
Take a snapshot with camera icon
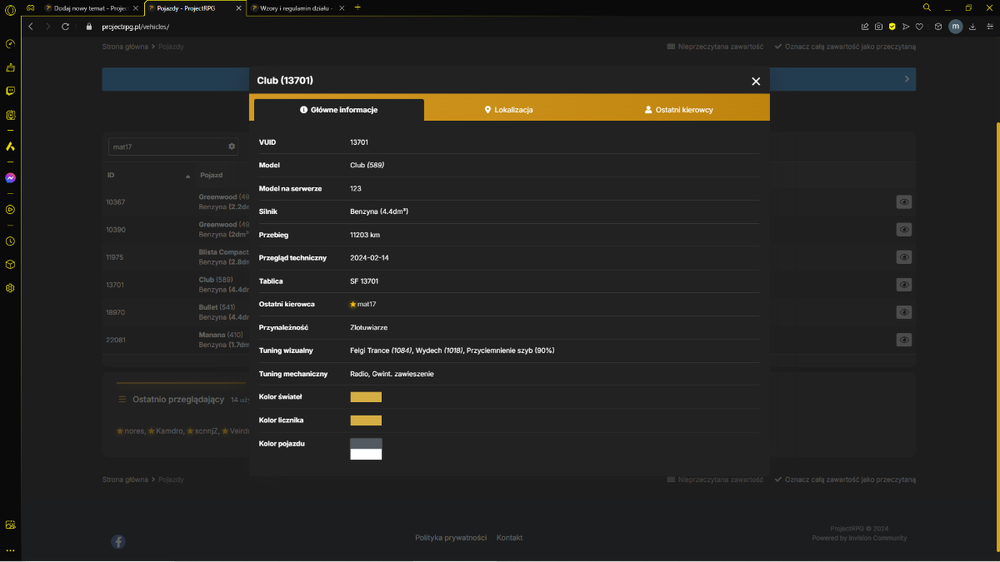[x=879, y=27]
